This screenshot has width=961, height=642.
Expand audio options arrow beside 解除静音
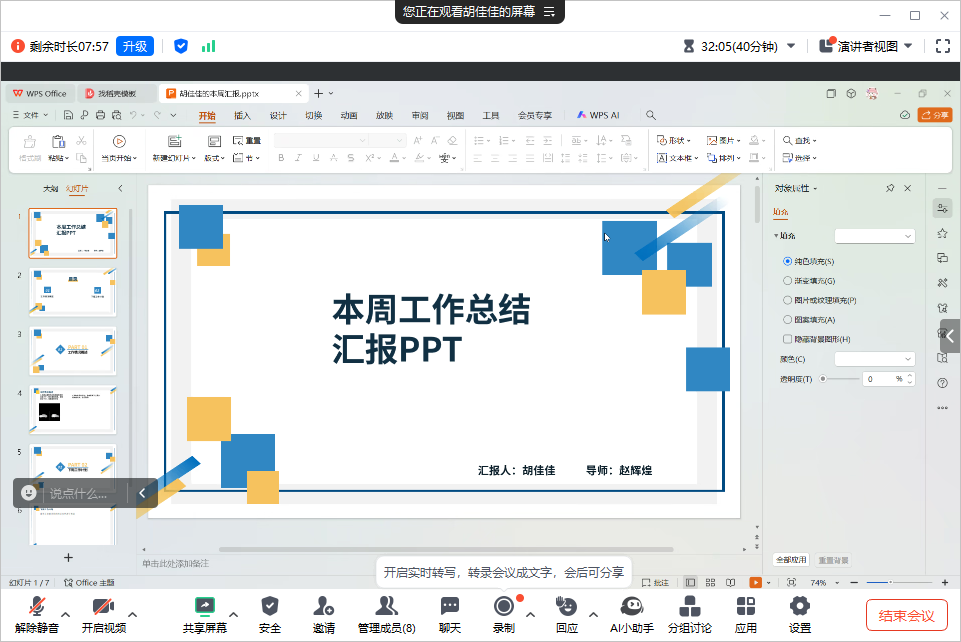pos(66,614)
